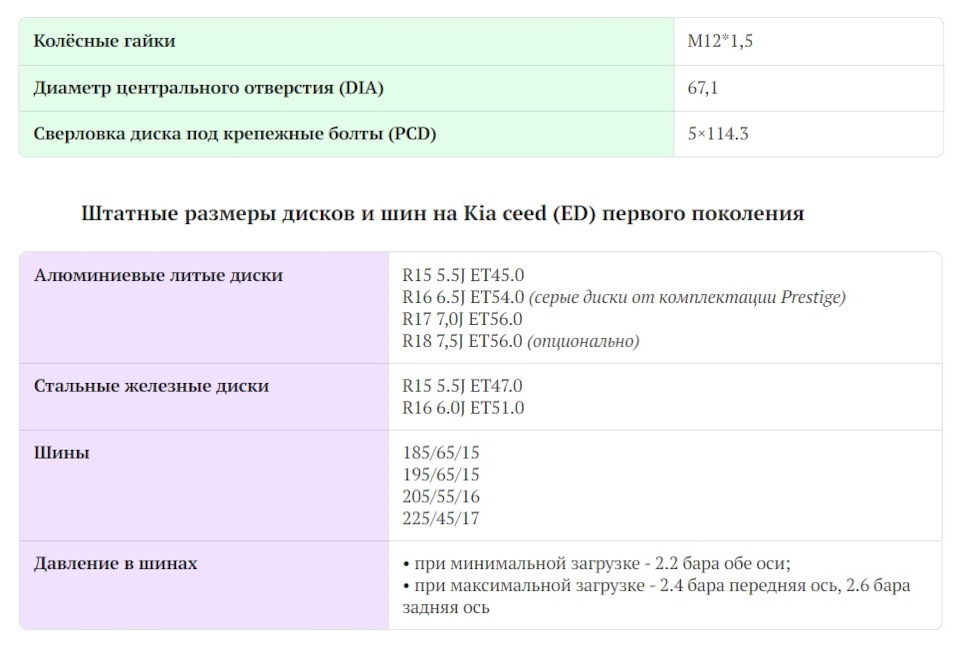
Task: Click 'Давление в шинах' row header
Action: pyautogui.click(x=115, y=564)
